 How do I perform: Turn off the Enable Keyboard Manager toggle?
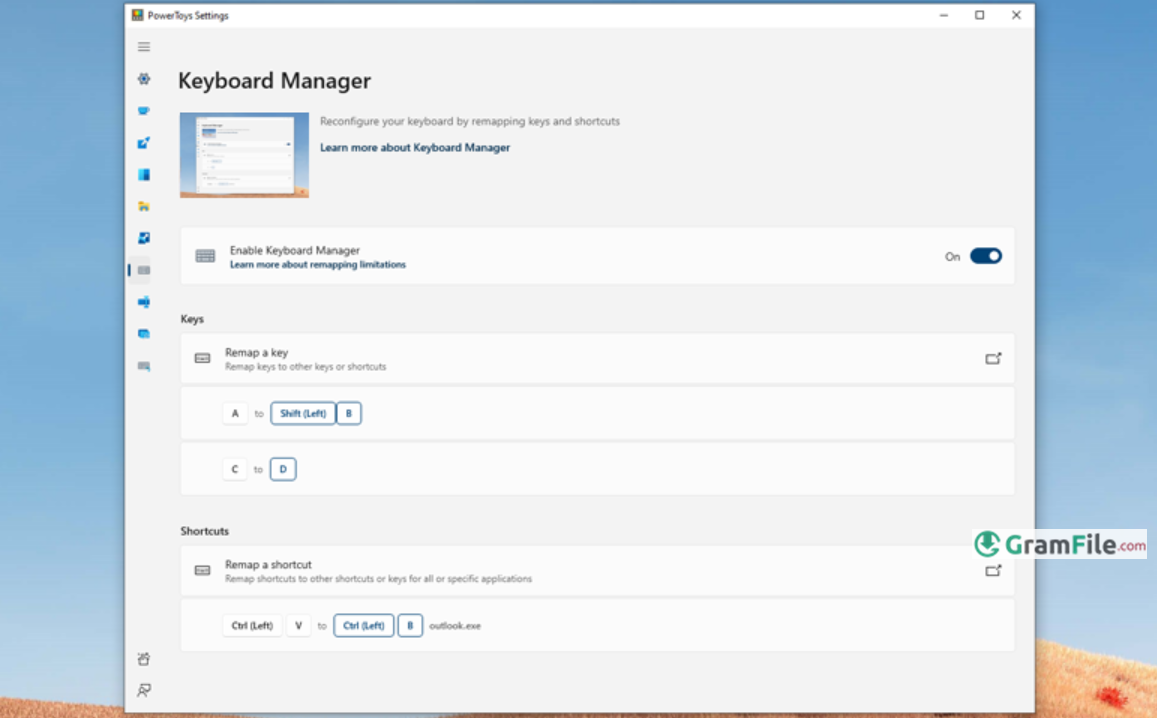986,256
